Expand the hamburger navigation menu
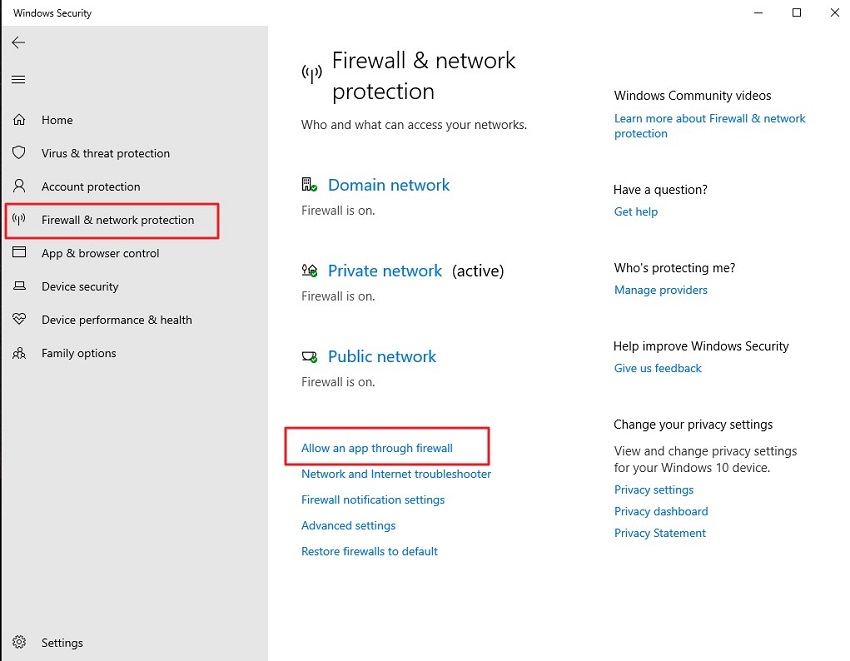Screen dimensions: 850x661 pos(19,80)
